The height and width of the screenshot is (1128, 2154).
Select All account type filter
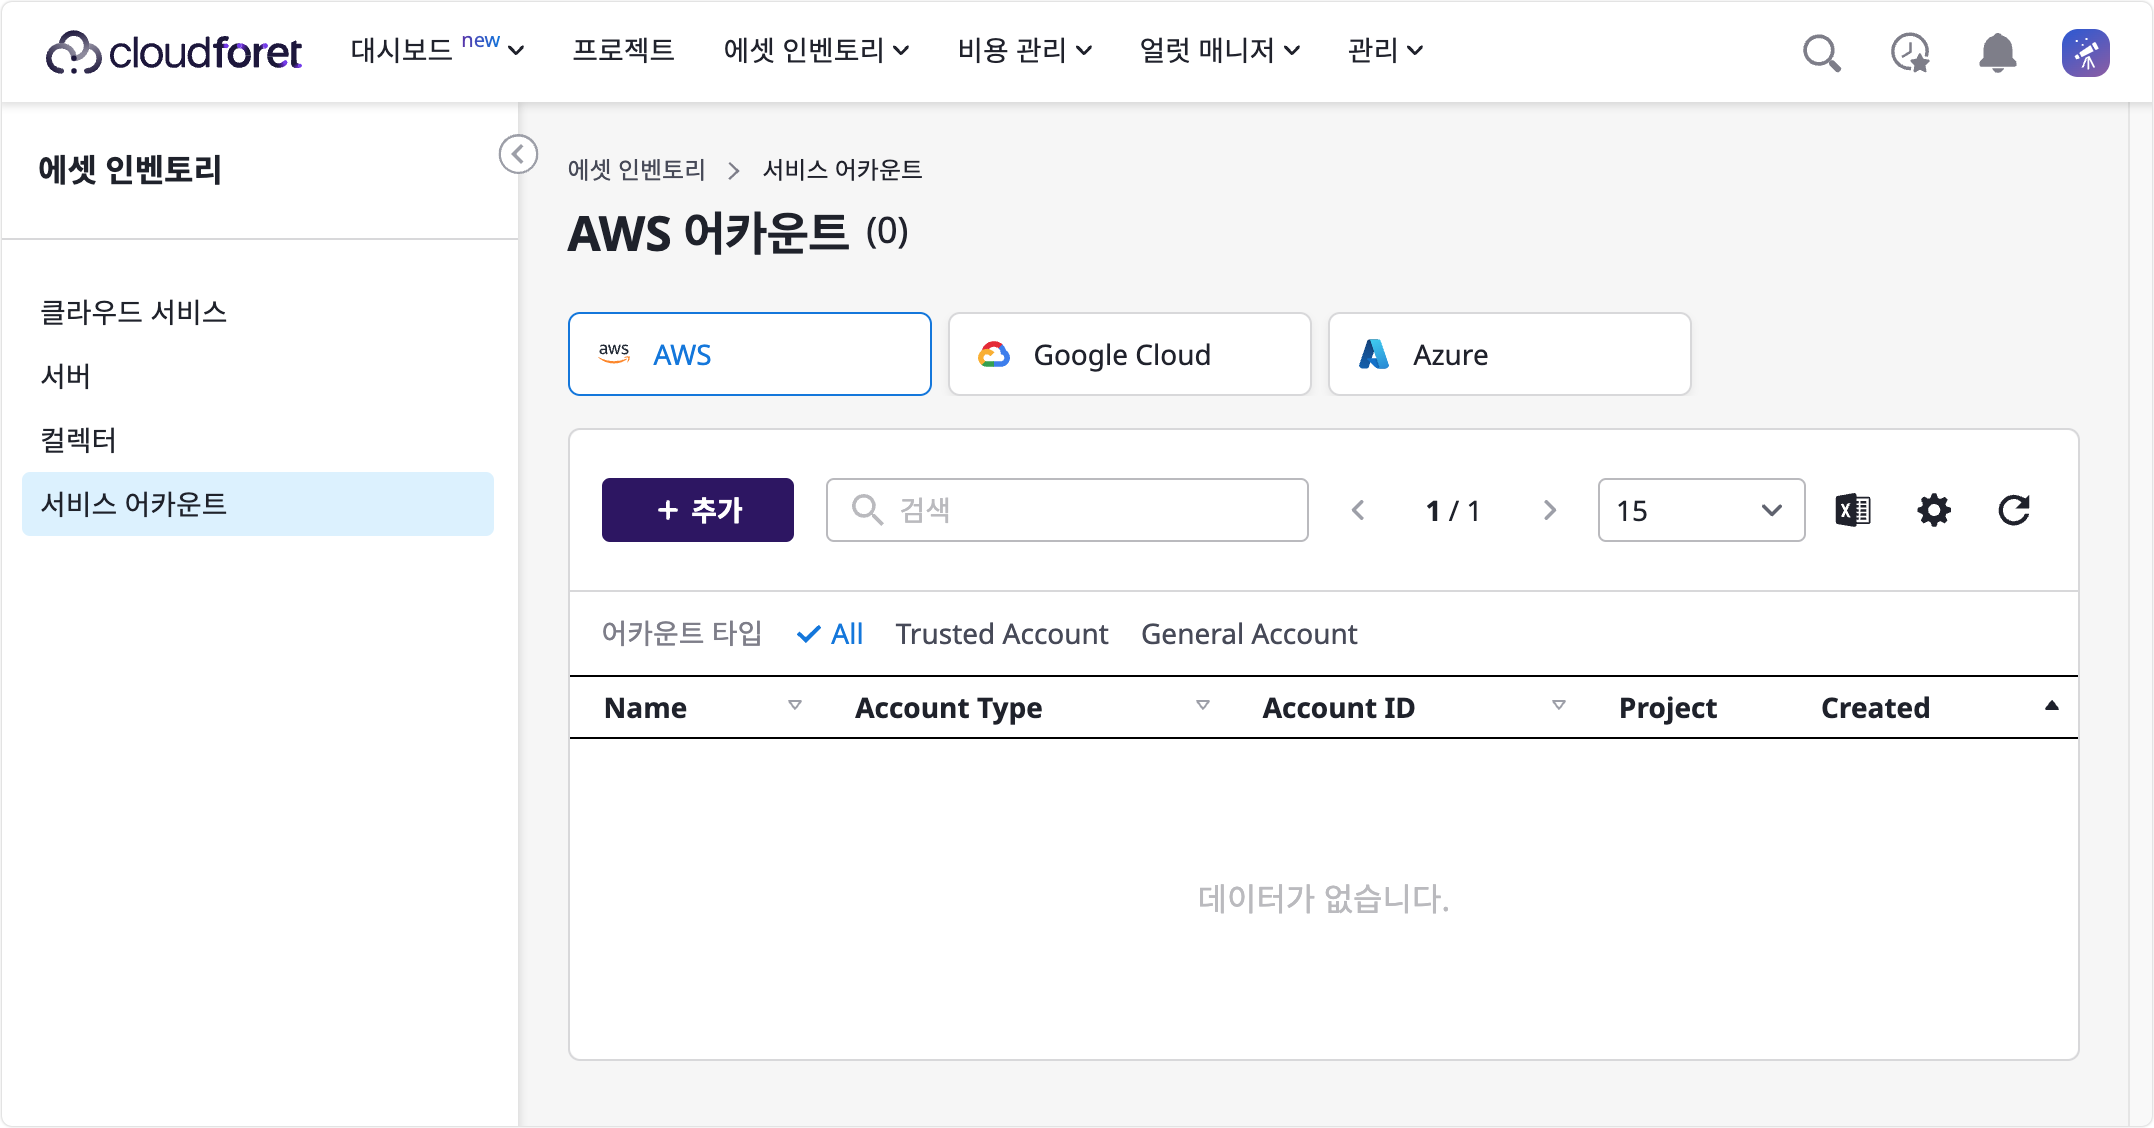tap(830, 634)
